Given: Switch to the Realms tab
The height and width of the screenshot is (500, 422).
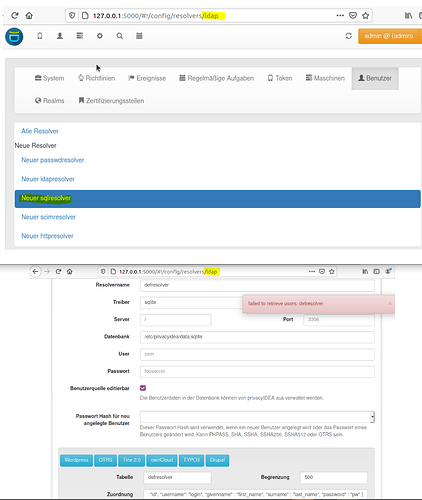Looking at the screenshot, I should 50,101.
